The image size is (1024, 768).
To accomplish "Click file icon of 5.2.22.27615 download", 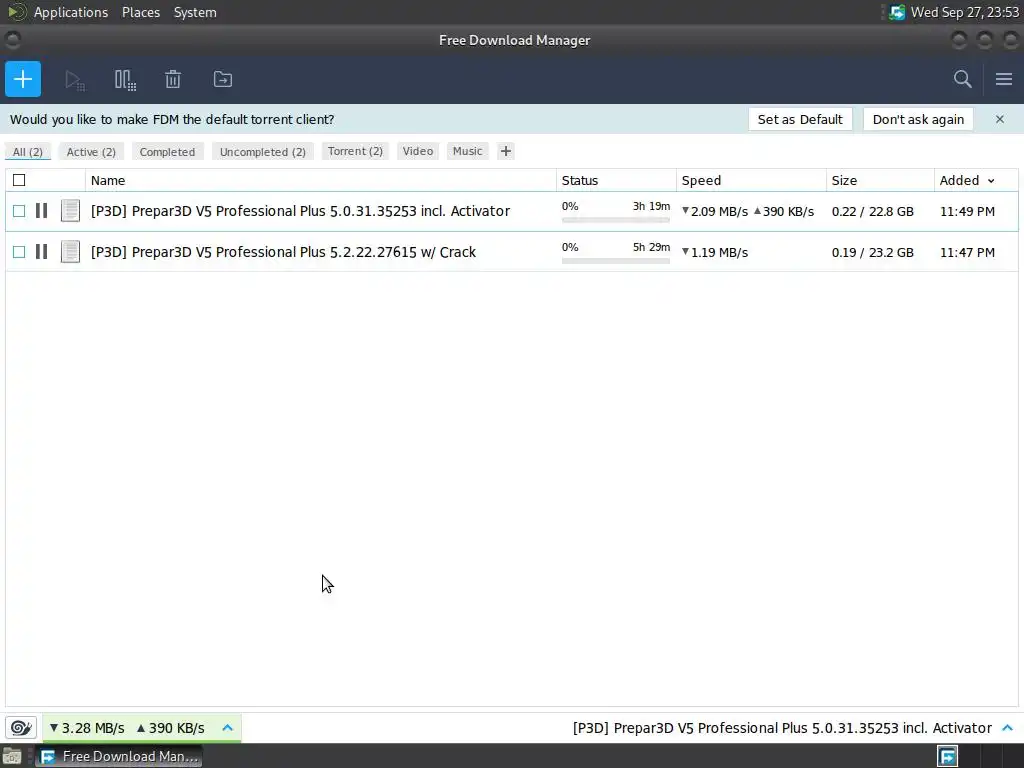I will pos(70,252).
